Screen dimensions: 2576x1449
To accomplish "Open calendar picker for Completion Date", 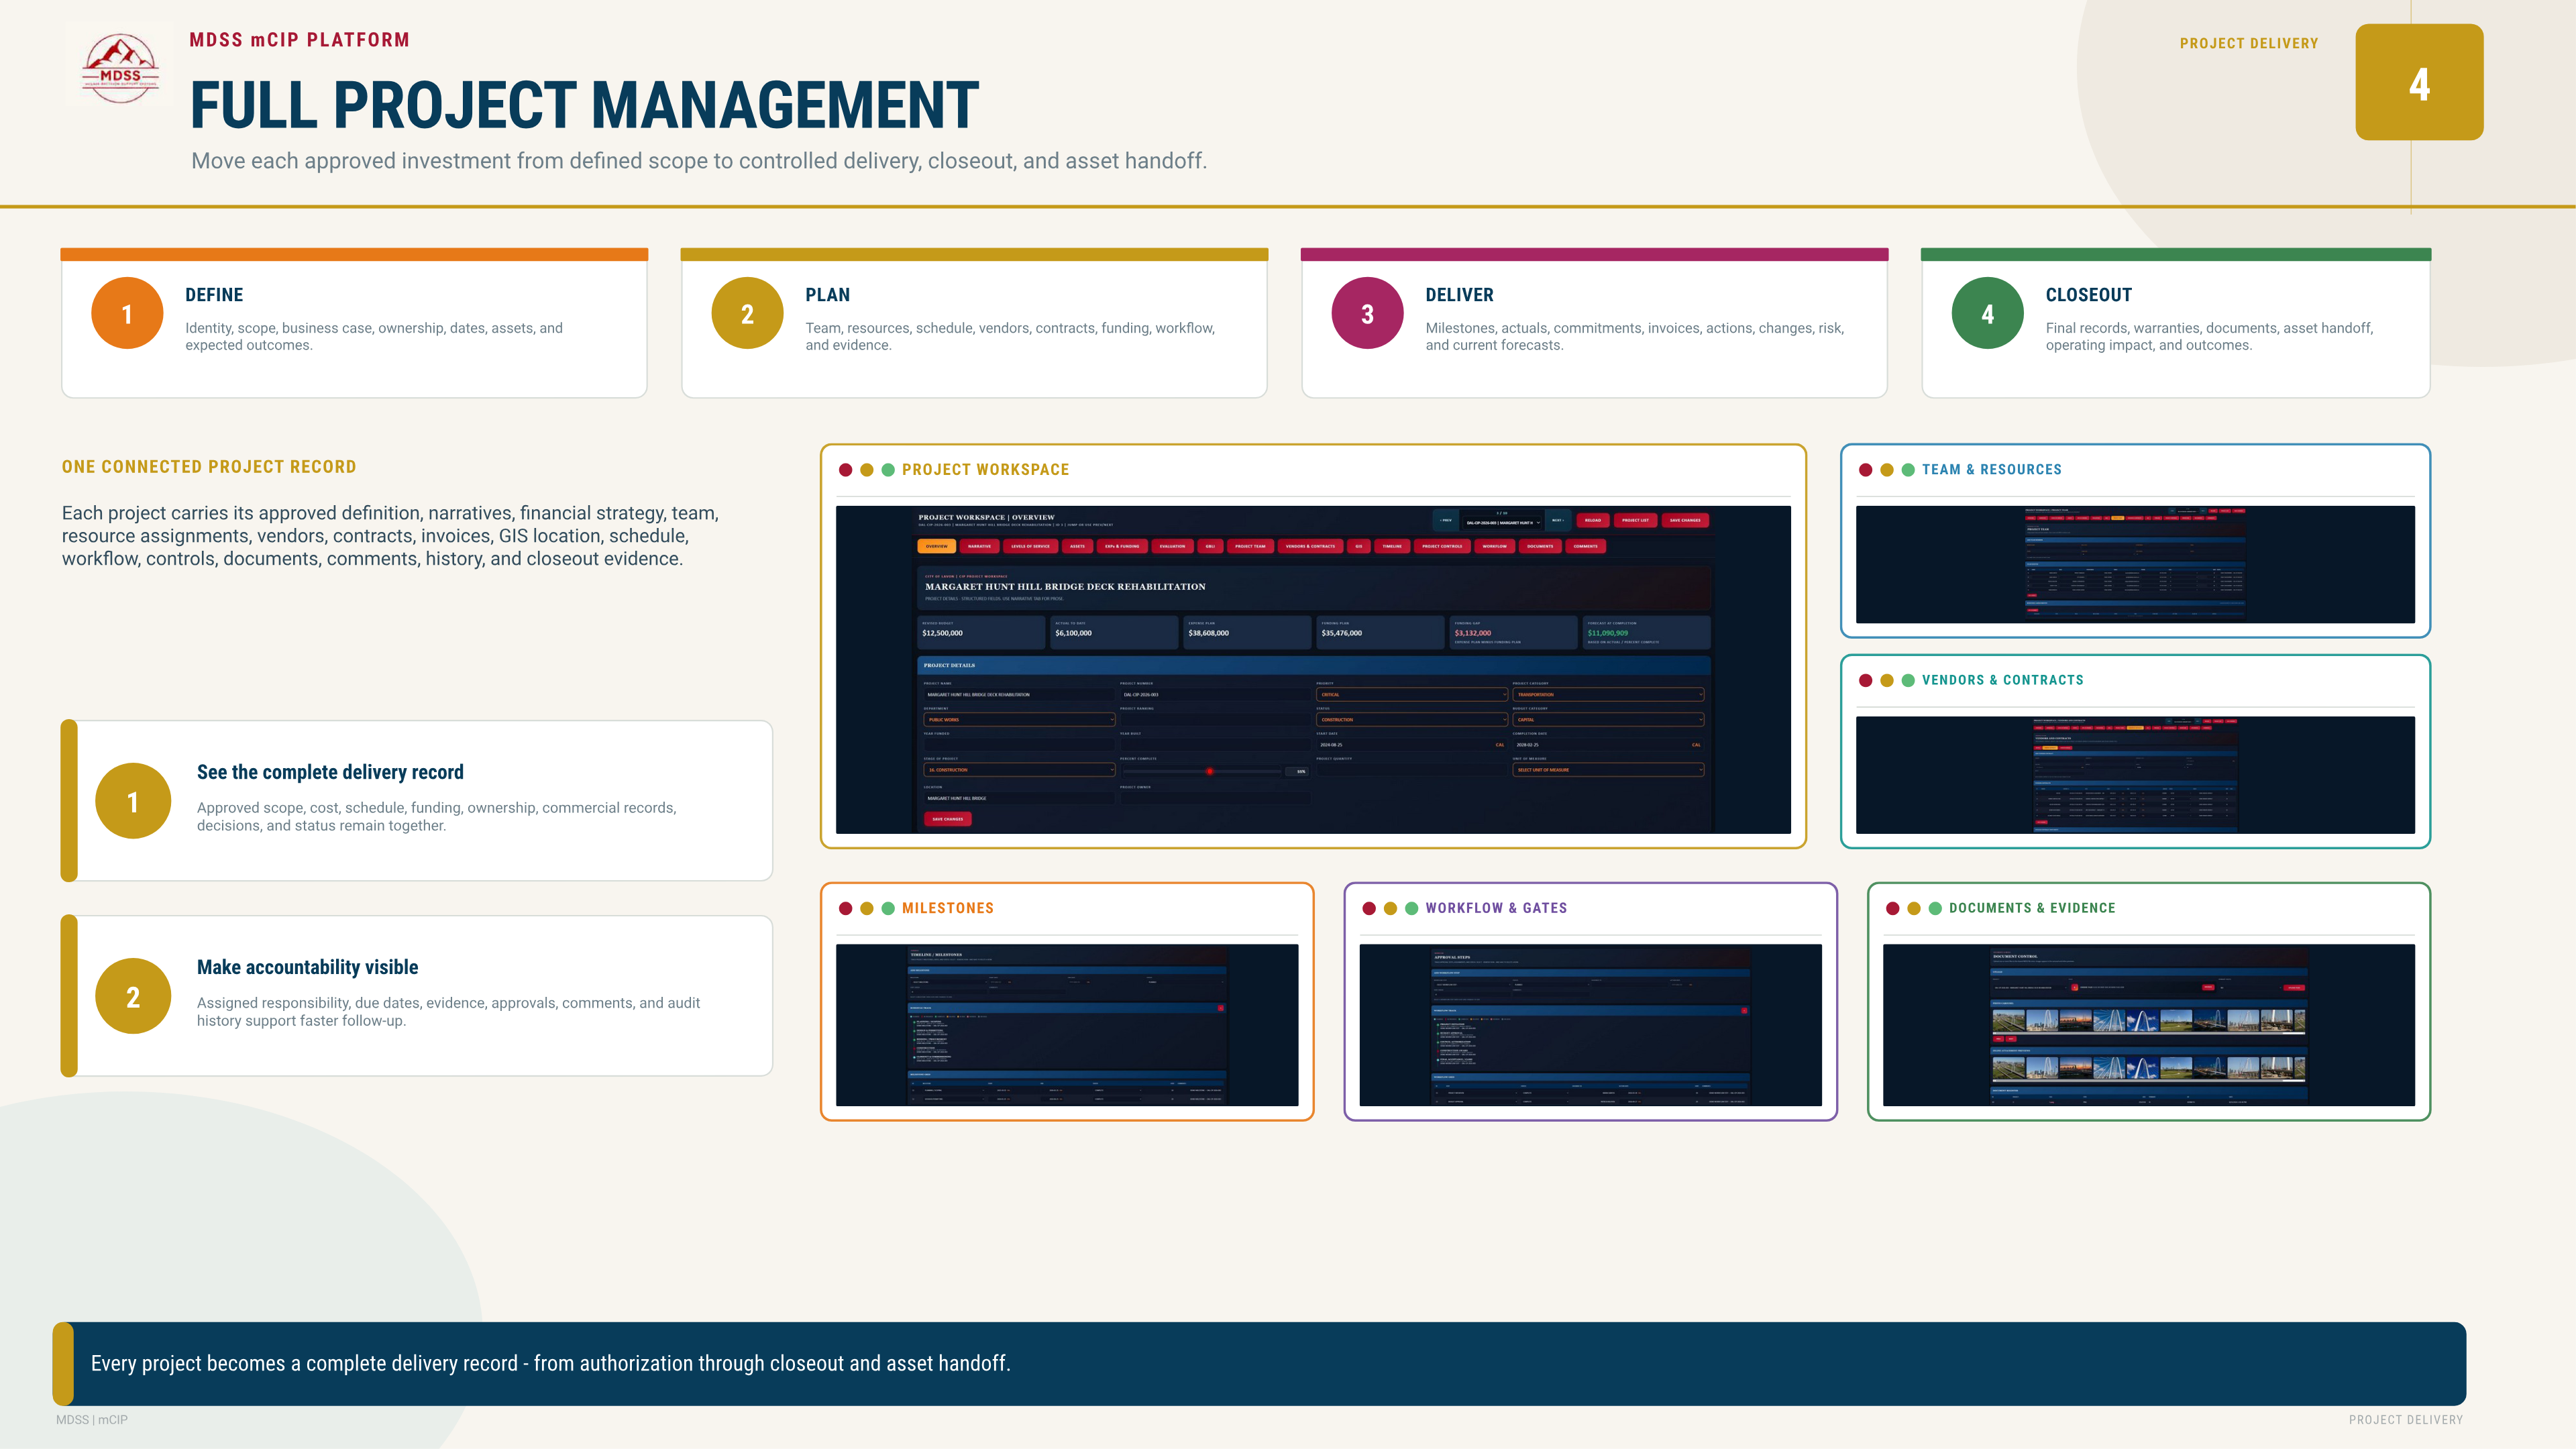I will pyautogui.click(x=1696, y=745).
